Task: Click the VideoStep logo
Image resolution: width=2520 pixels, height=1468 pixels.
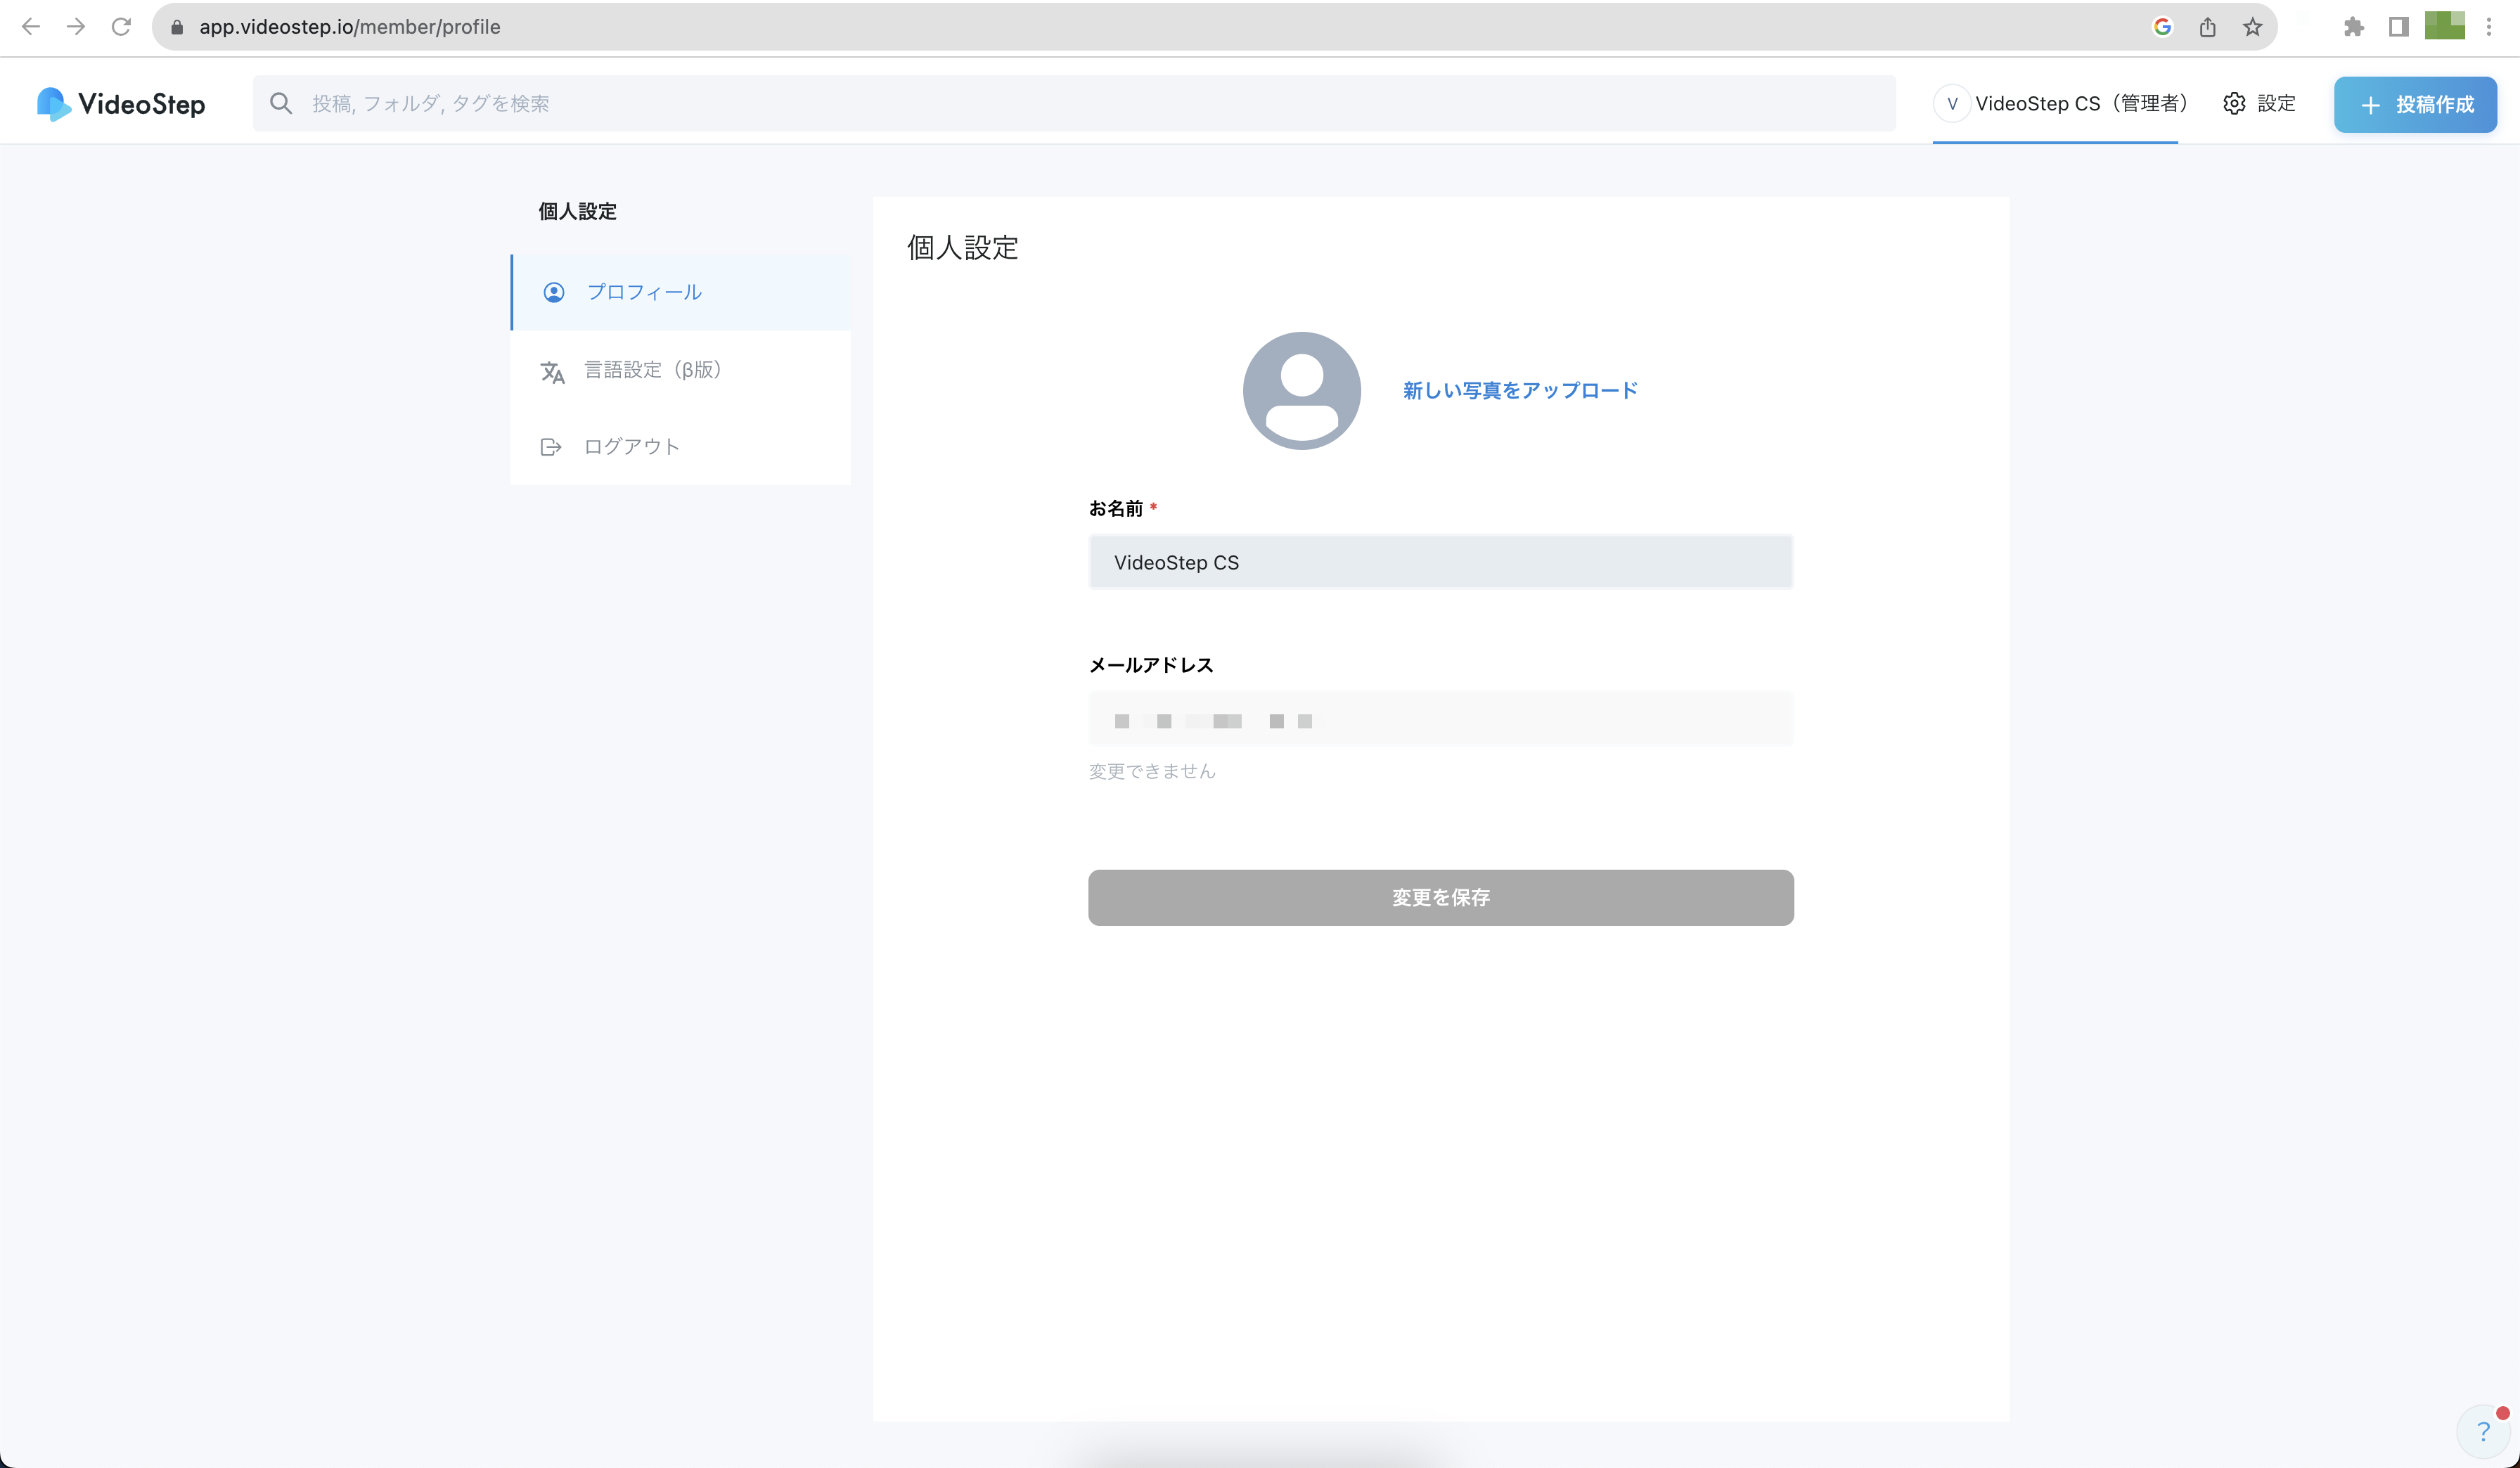Action: click(x=121, y=104)
